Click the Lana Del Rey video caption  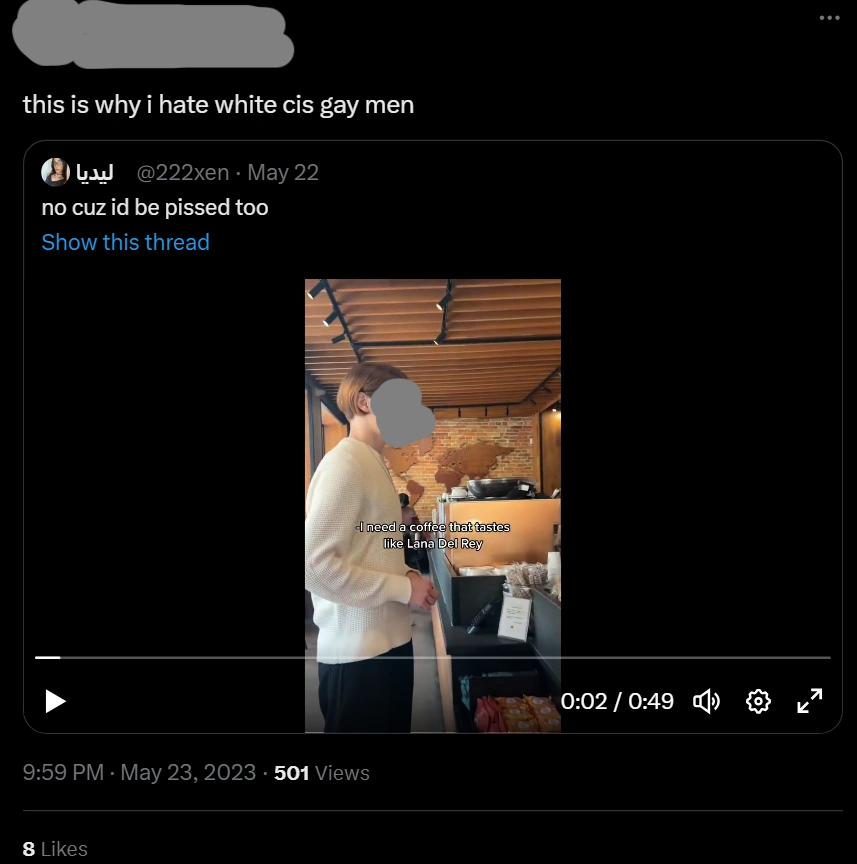click(x=433, y=535)
